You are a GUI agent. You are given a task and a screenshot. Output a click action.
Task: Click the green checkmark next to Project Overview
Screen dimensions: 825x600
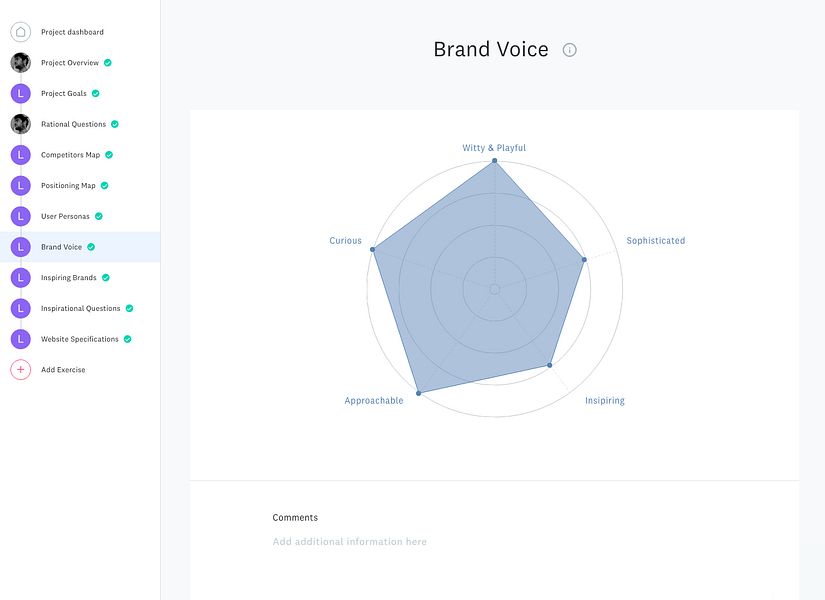click(108, 63)
